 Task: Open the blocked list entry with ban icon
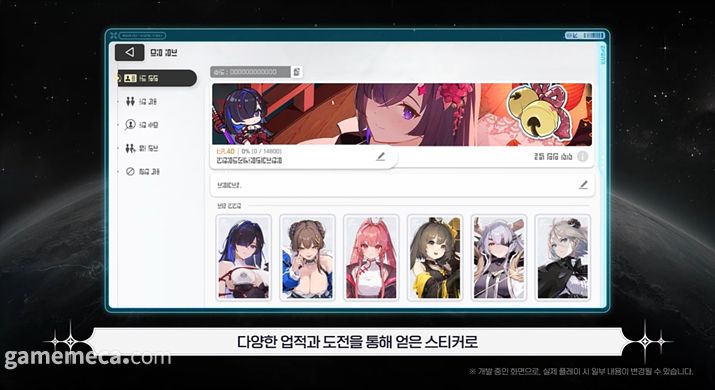(142, 172)
